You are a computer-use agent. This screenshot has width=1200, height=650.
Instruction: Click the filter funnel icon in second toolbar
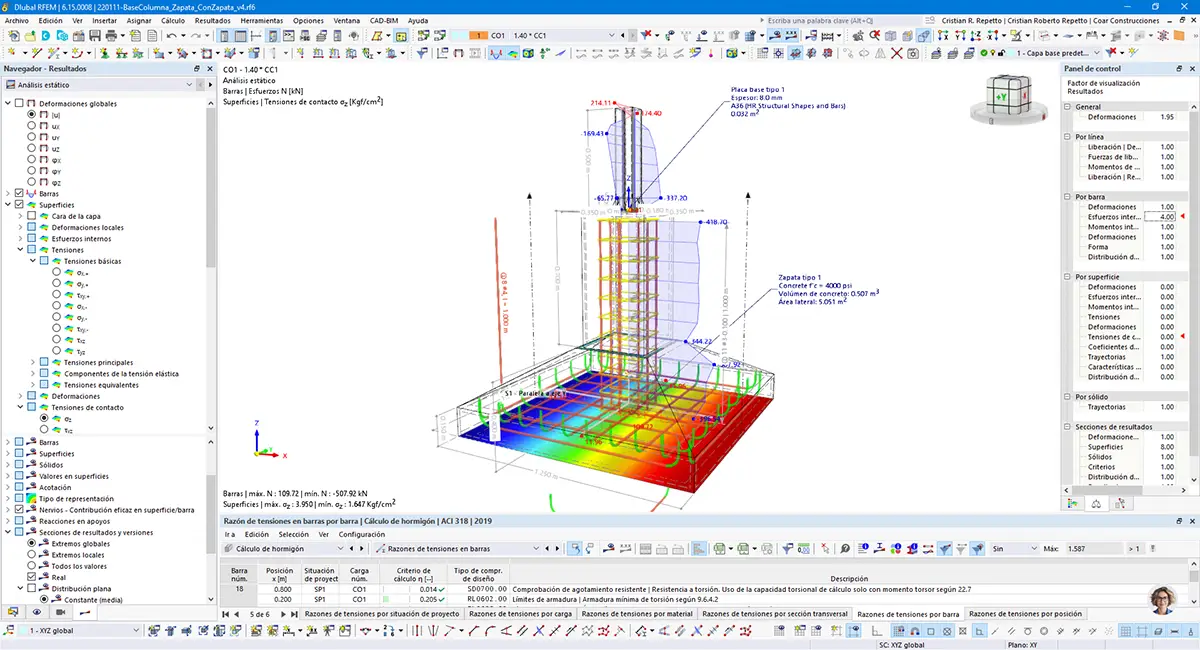tap(421, 53)
